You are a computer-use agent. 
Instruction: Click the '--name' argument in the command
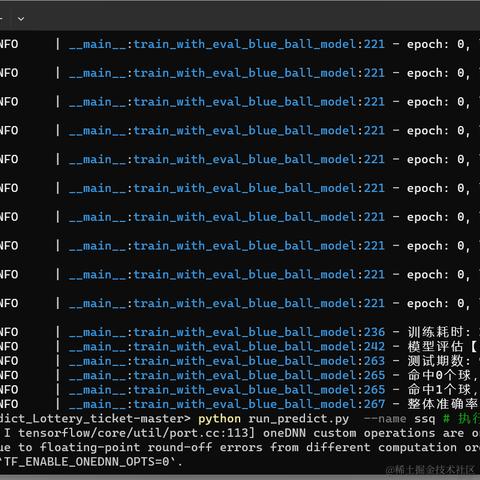pos(385,419)
